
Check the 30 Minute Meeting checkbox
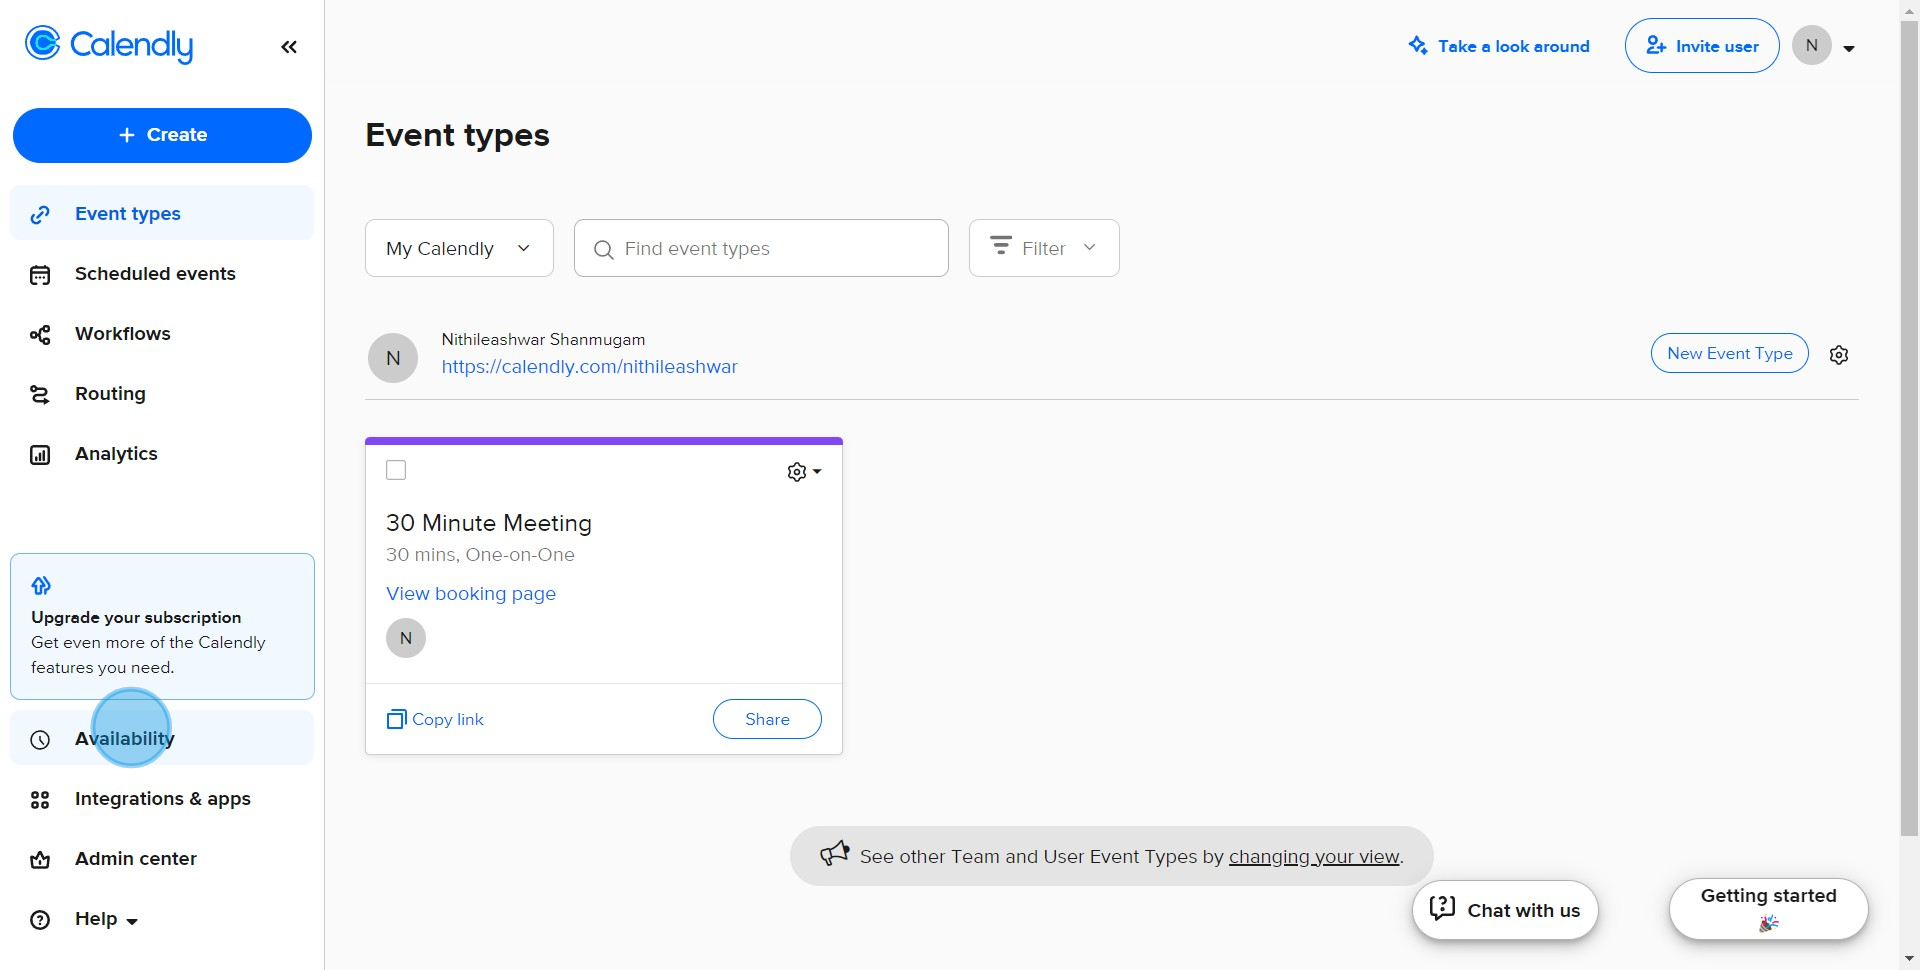pyautogui.click(x=396, y=470)
